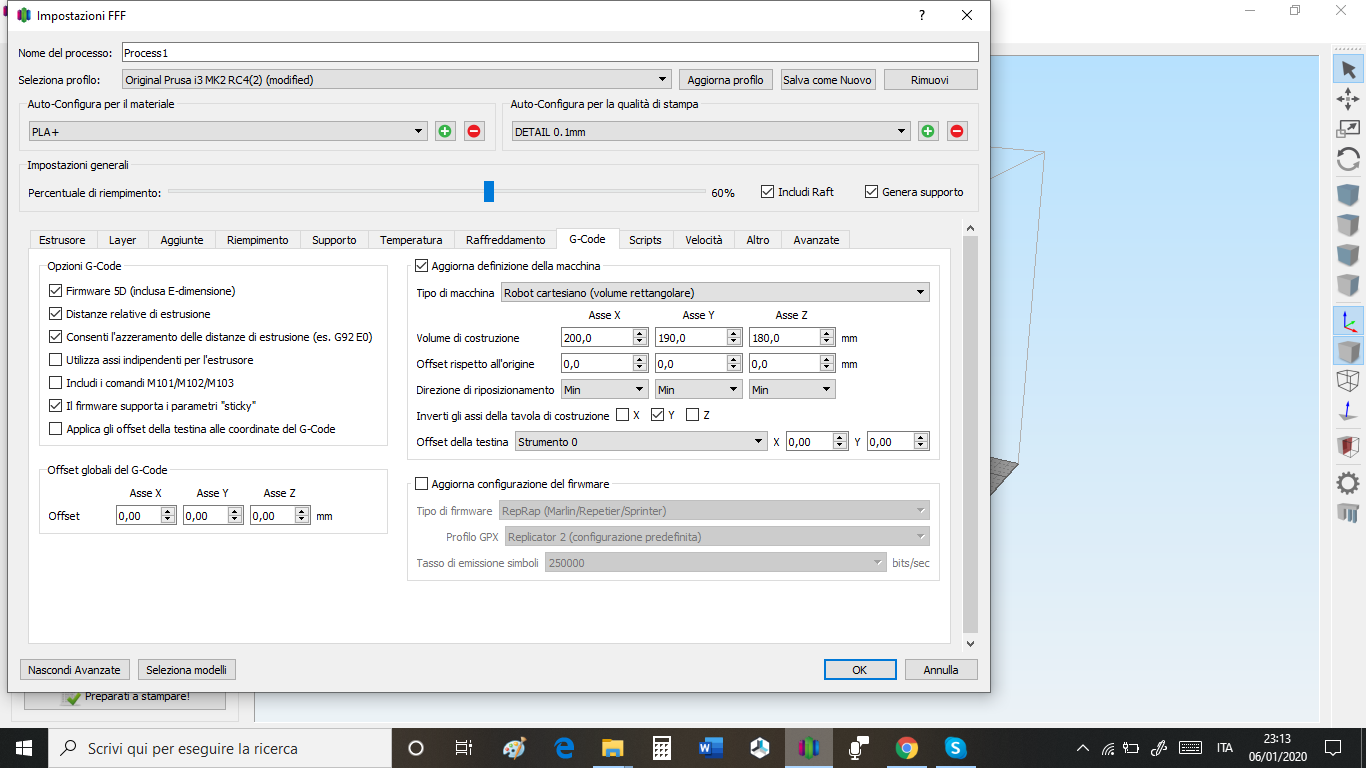This screenshot has width=1366, height=768.
Task: Click the circular rotate arrows tool
Action: tap(1348, 159)
